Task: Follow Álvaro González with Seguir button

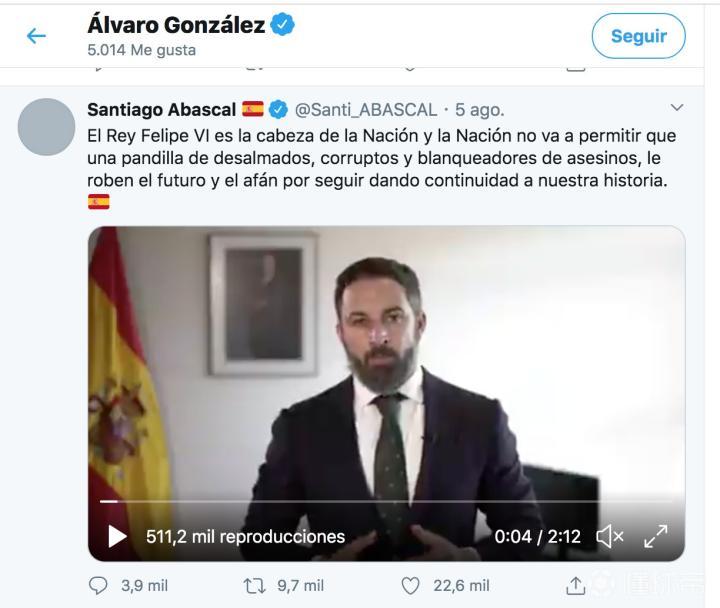Action: coord(638,36)
